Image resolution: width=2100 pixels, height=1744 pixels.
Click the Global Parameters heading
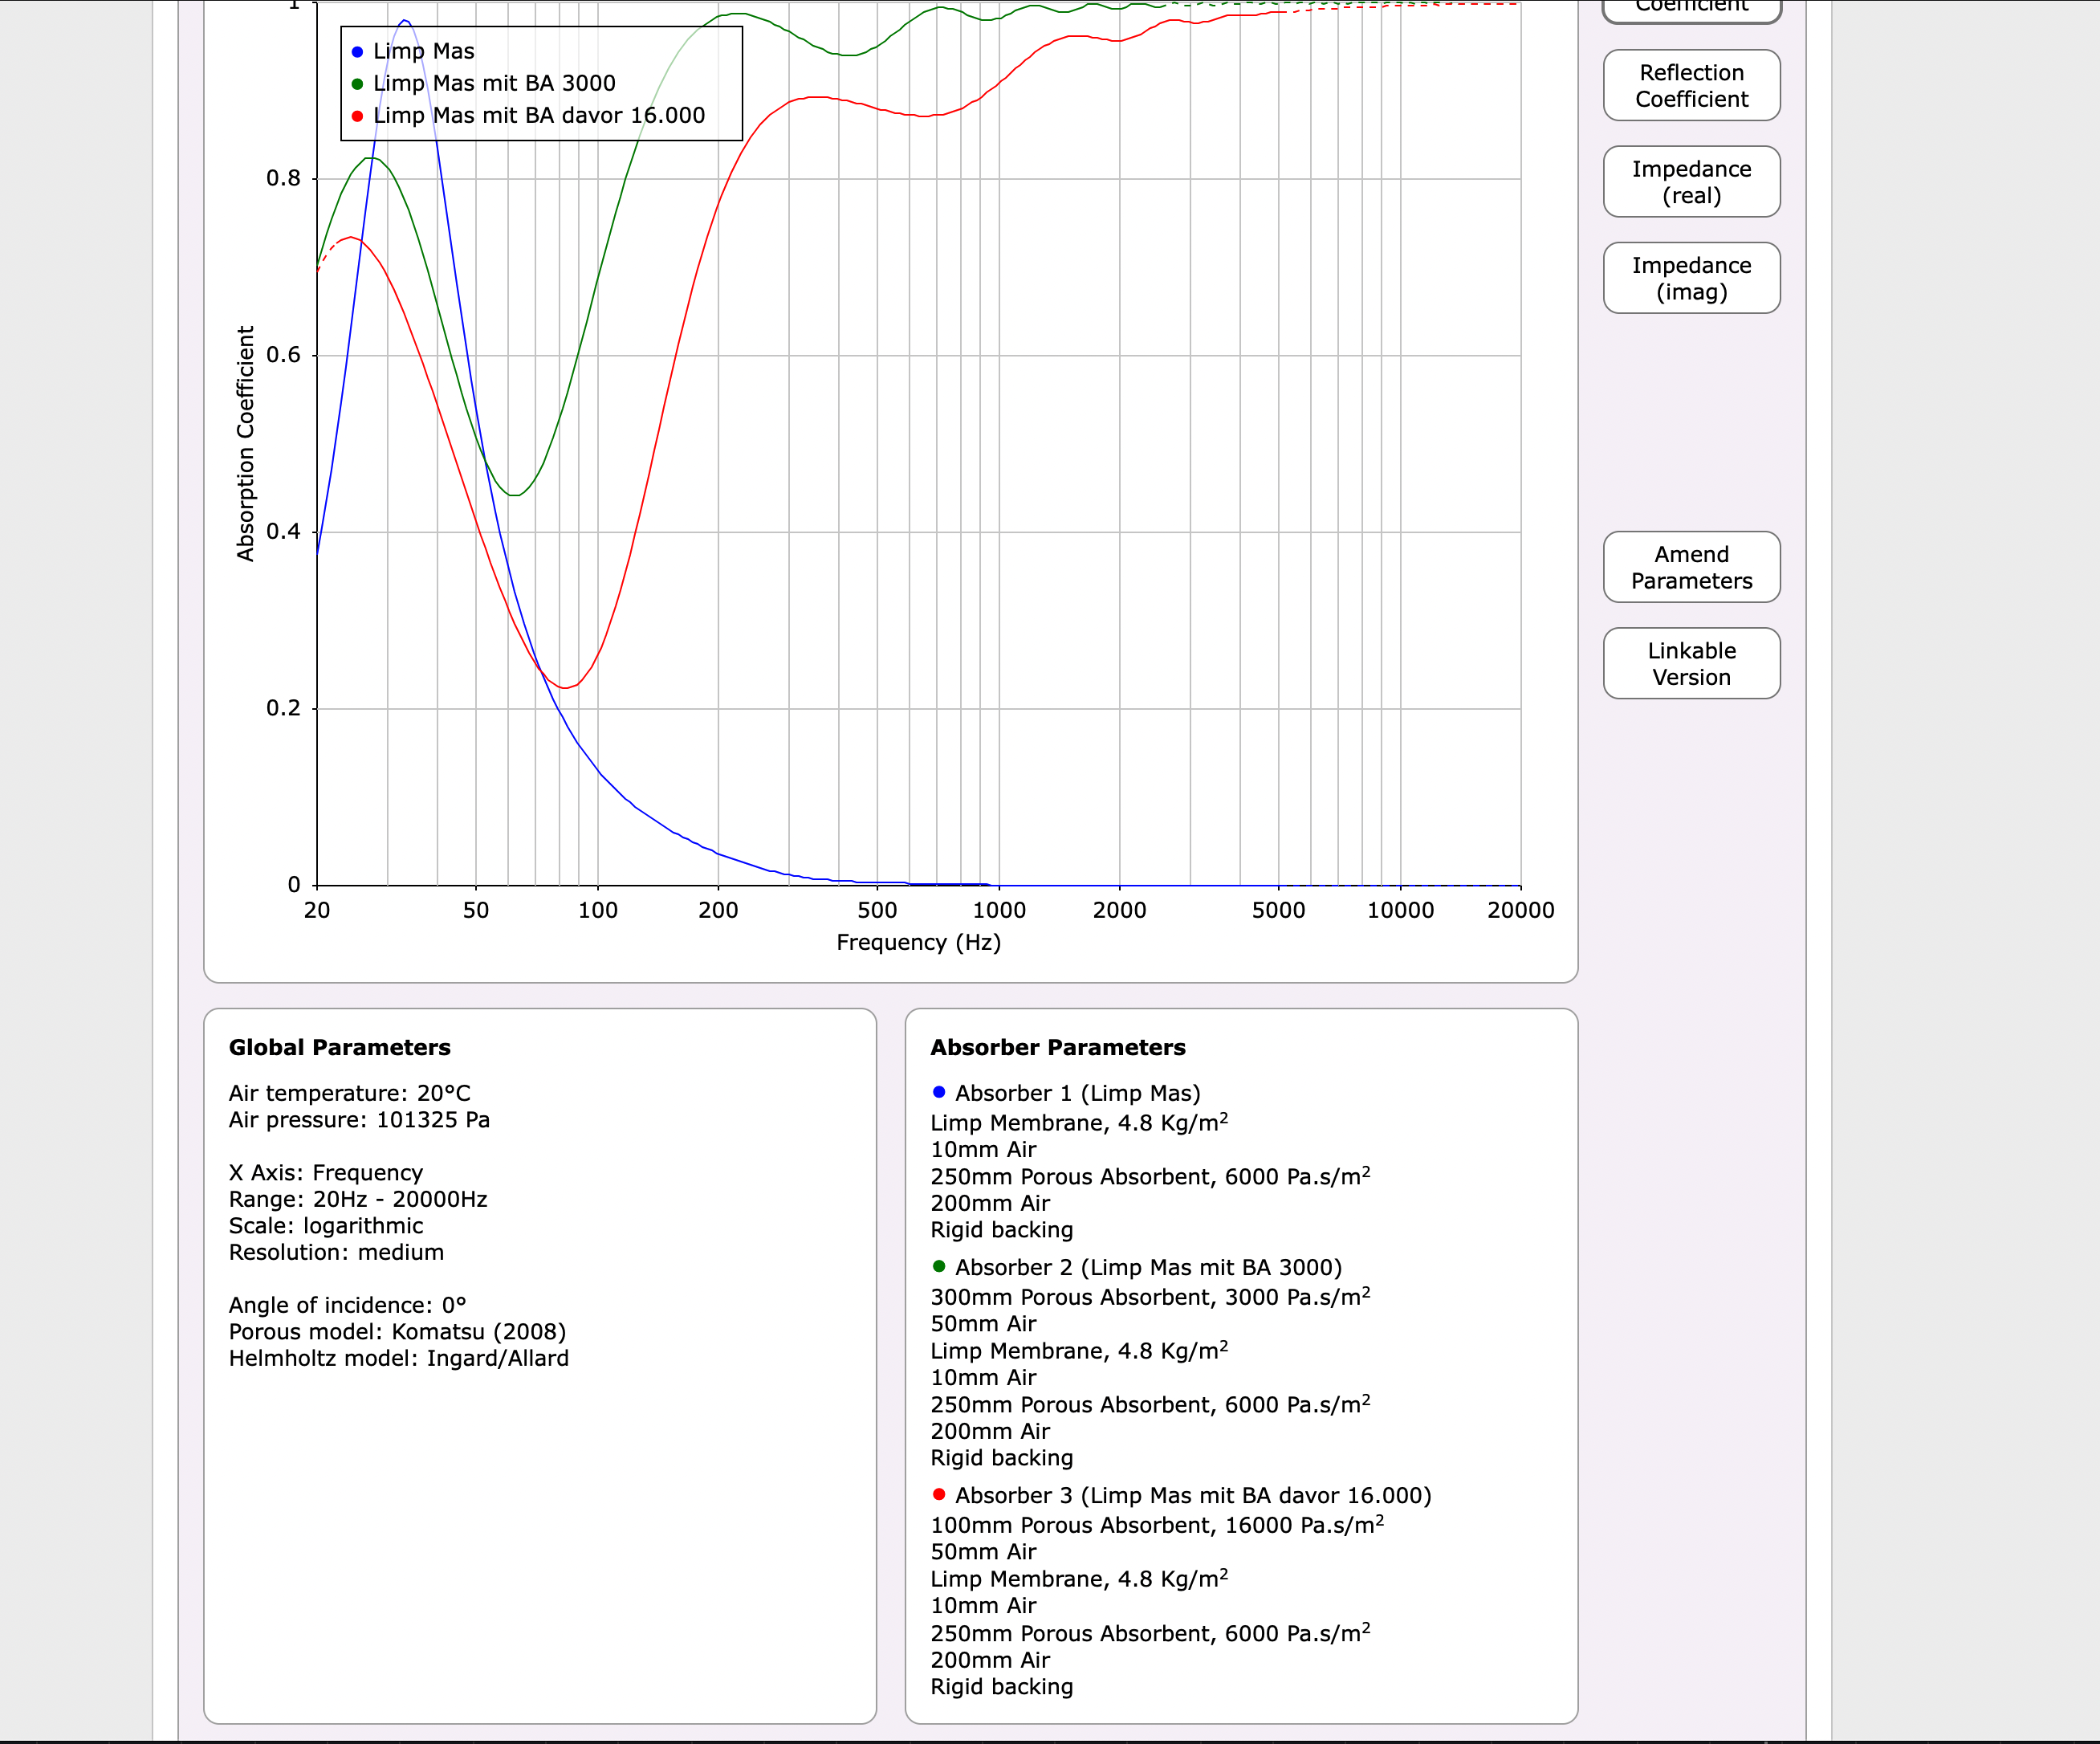click(x=339, y=1047)
